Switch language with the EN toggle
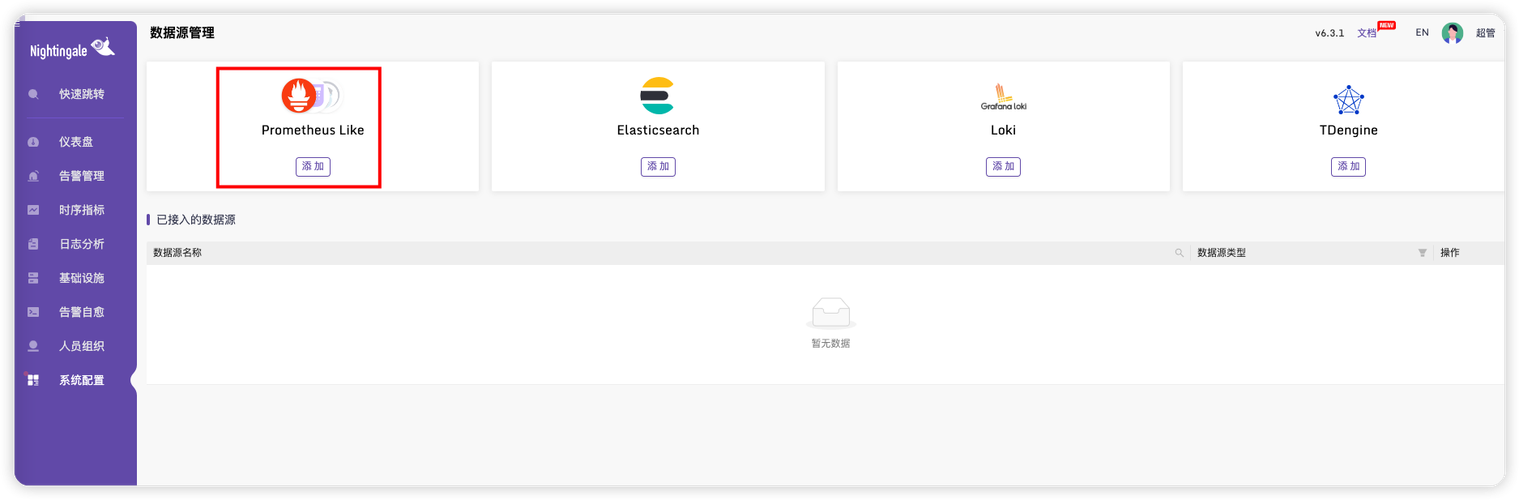This screenshot has height=500, width=1519. tap(1422, 33)
